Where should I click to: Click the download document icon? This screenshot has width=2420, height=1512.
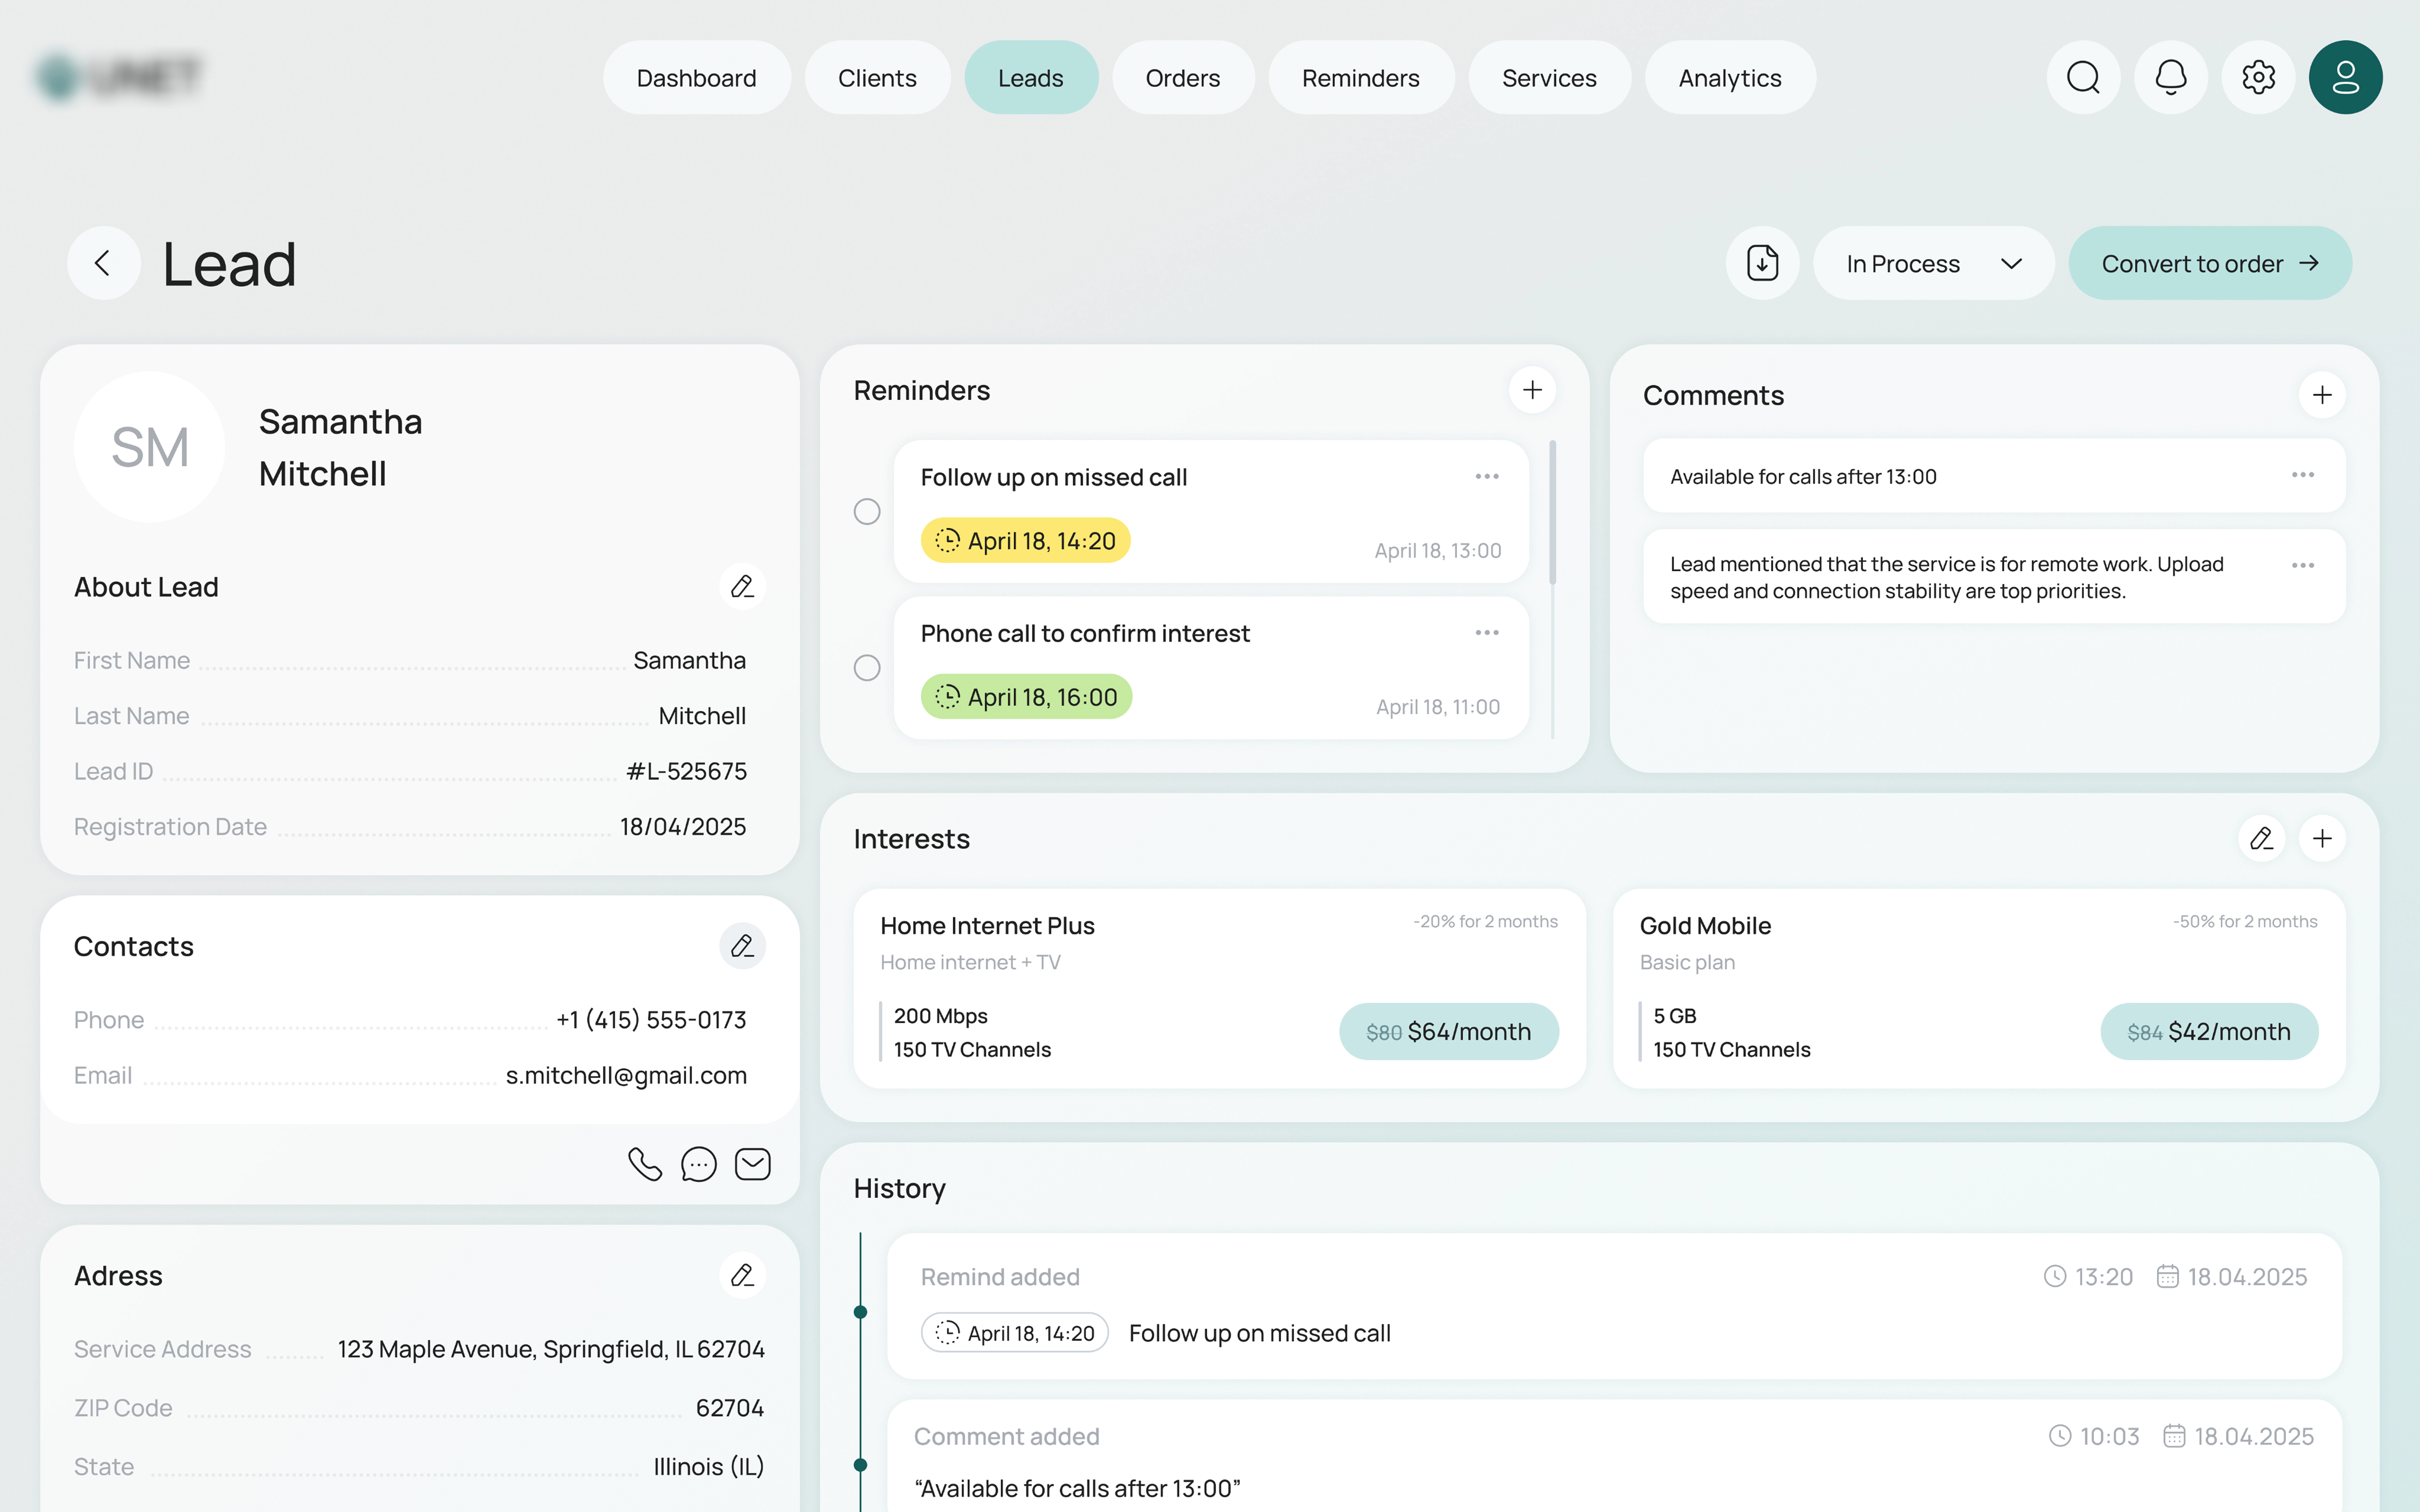(1762, 263)
